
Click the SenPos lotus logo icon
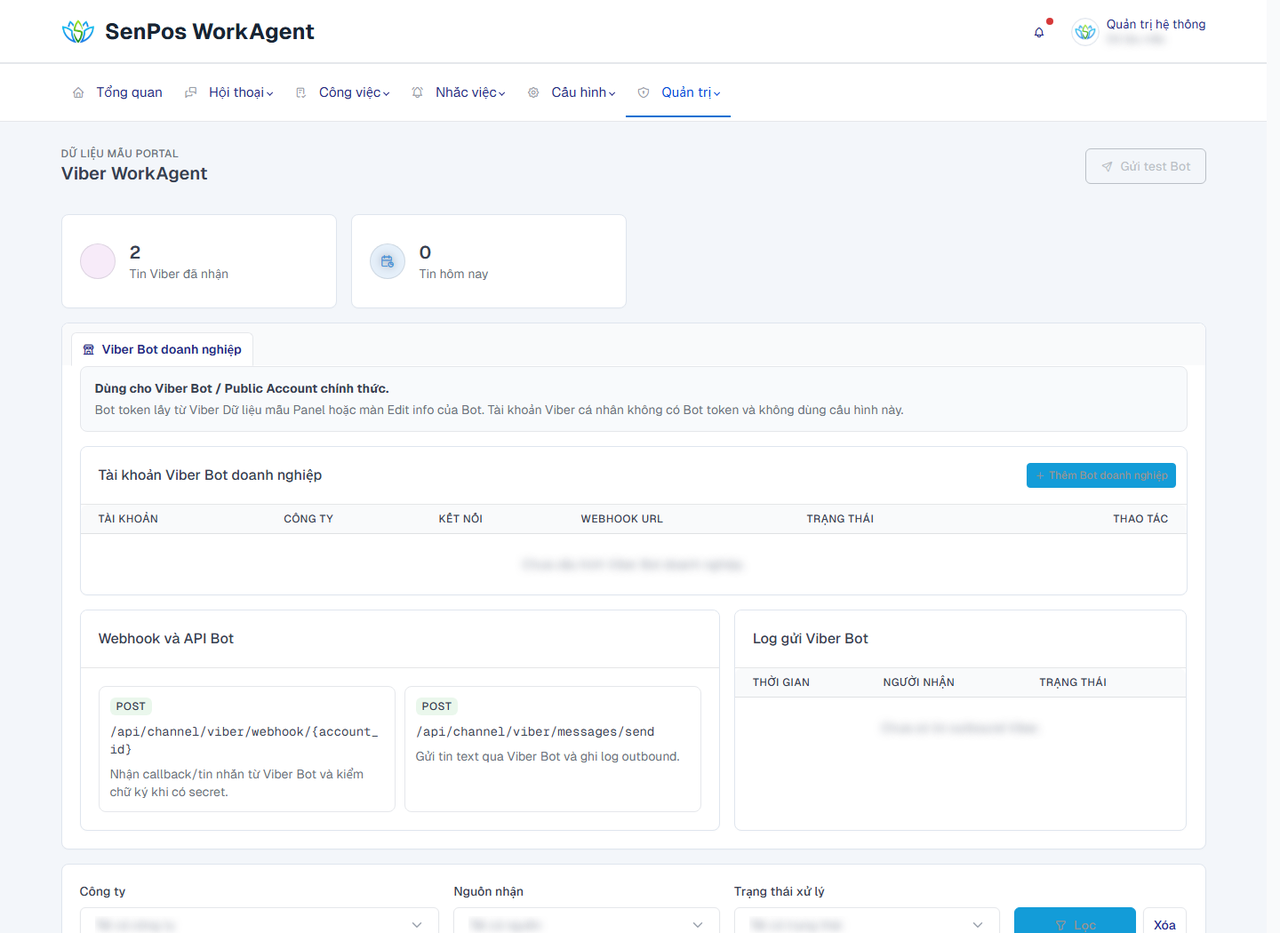pos(77,32)
